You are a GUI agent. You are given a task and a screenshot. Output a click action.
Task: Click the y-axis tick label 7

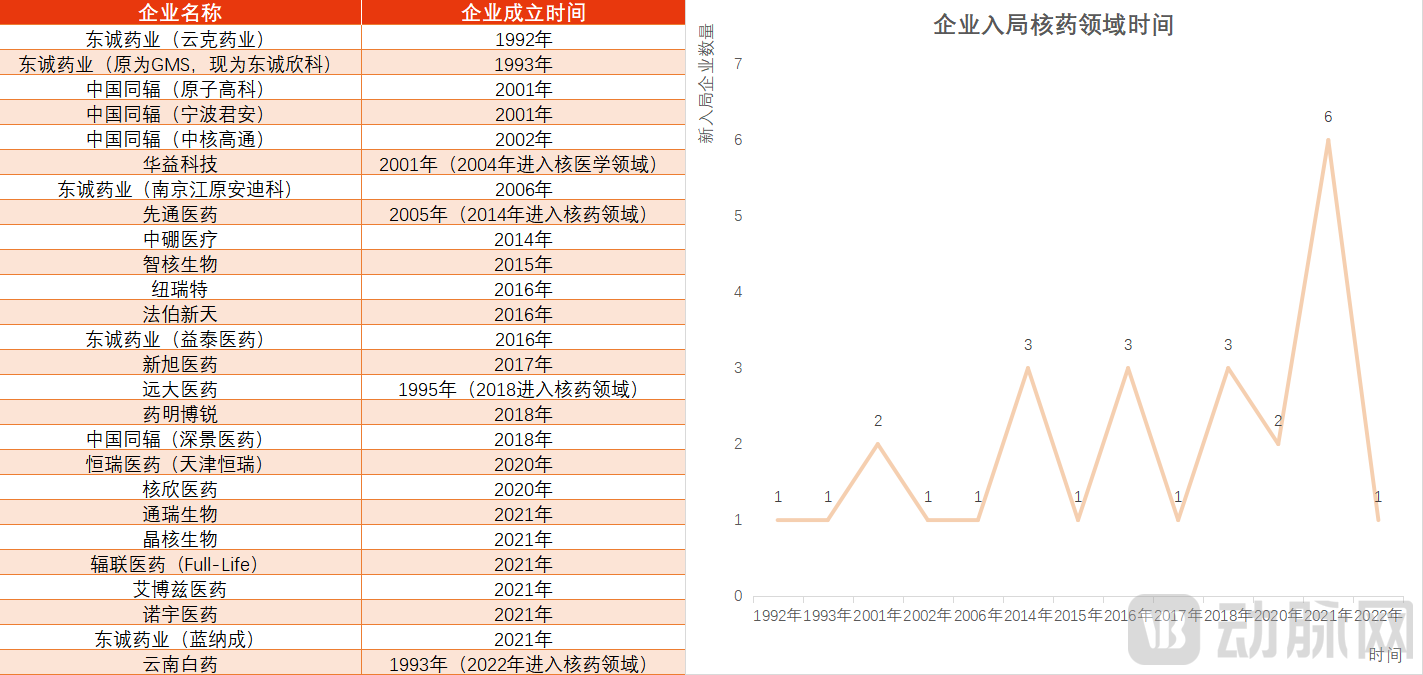click(x=738, y=63)
